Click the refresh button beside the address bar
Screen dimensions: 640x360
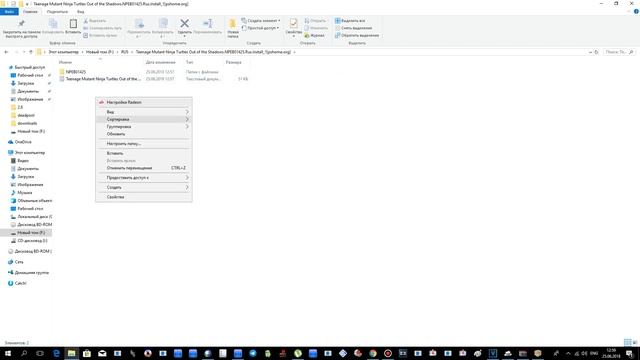(x=596, y=52)
